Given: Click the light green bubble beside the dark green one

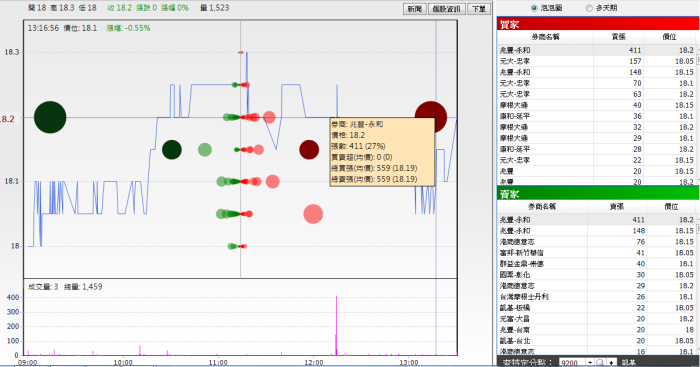Looking at the screenshot, I should click(204, 150).
